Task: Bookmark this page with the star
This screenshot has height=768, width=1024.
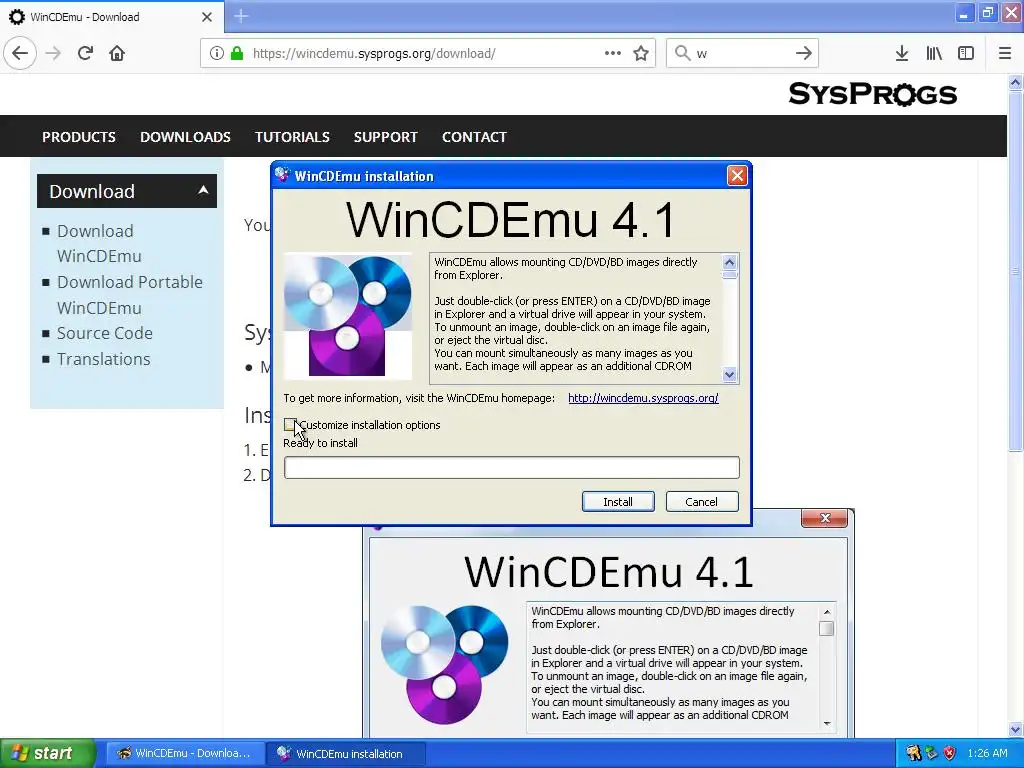Action: pyautogui.click(x=641, y=53)
